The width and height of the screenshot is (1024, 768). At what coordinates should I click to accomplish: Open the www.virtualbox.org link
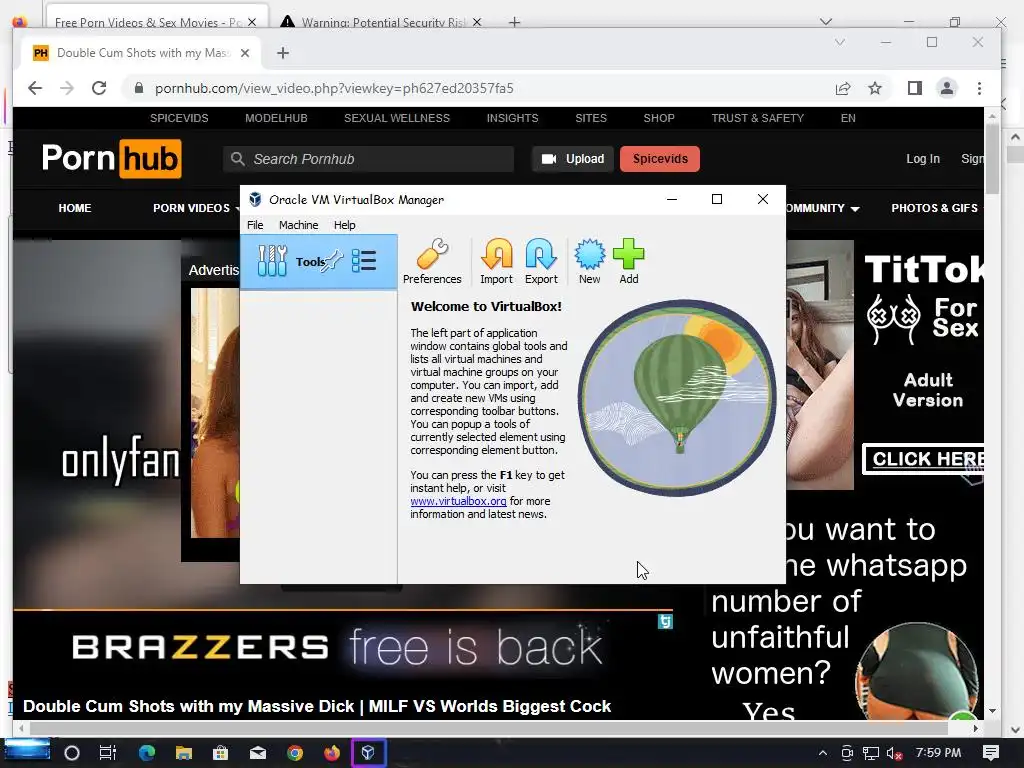click(458, 501)
